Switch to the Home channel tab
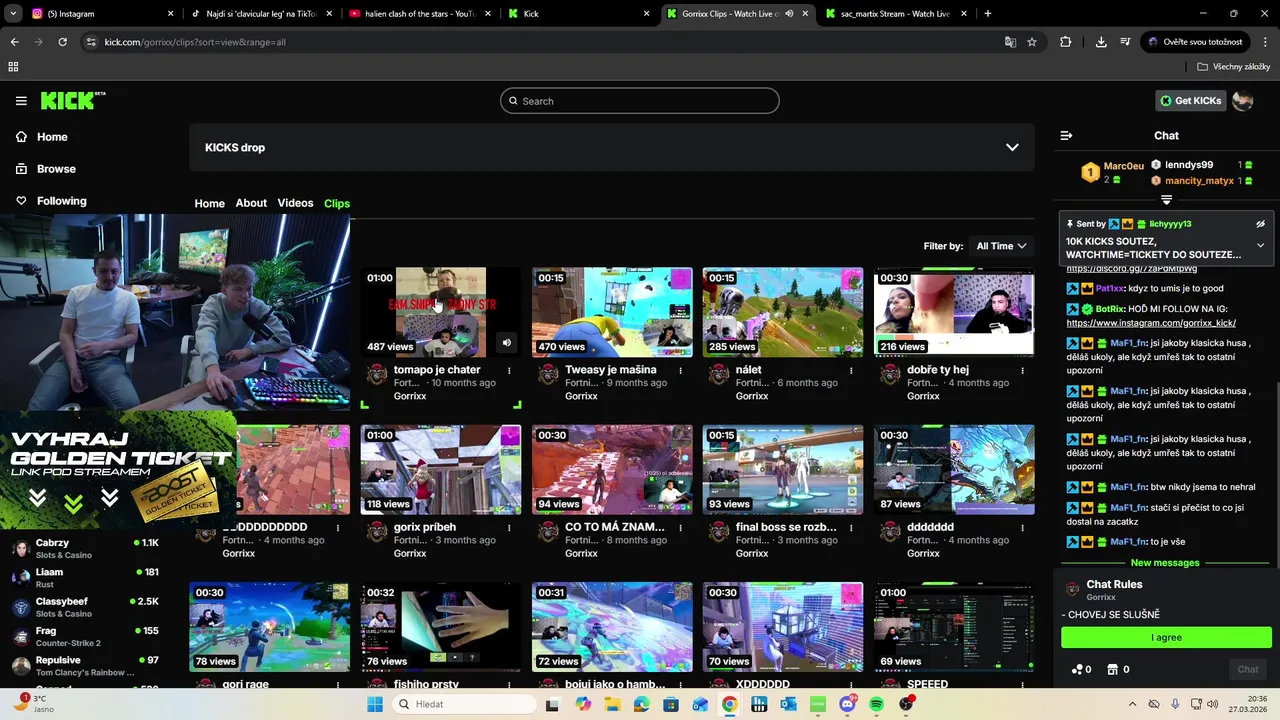 [x=209, y=203]
